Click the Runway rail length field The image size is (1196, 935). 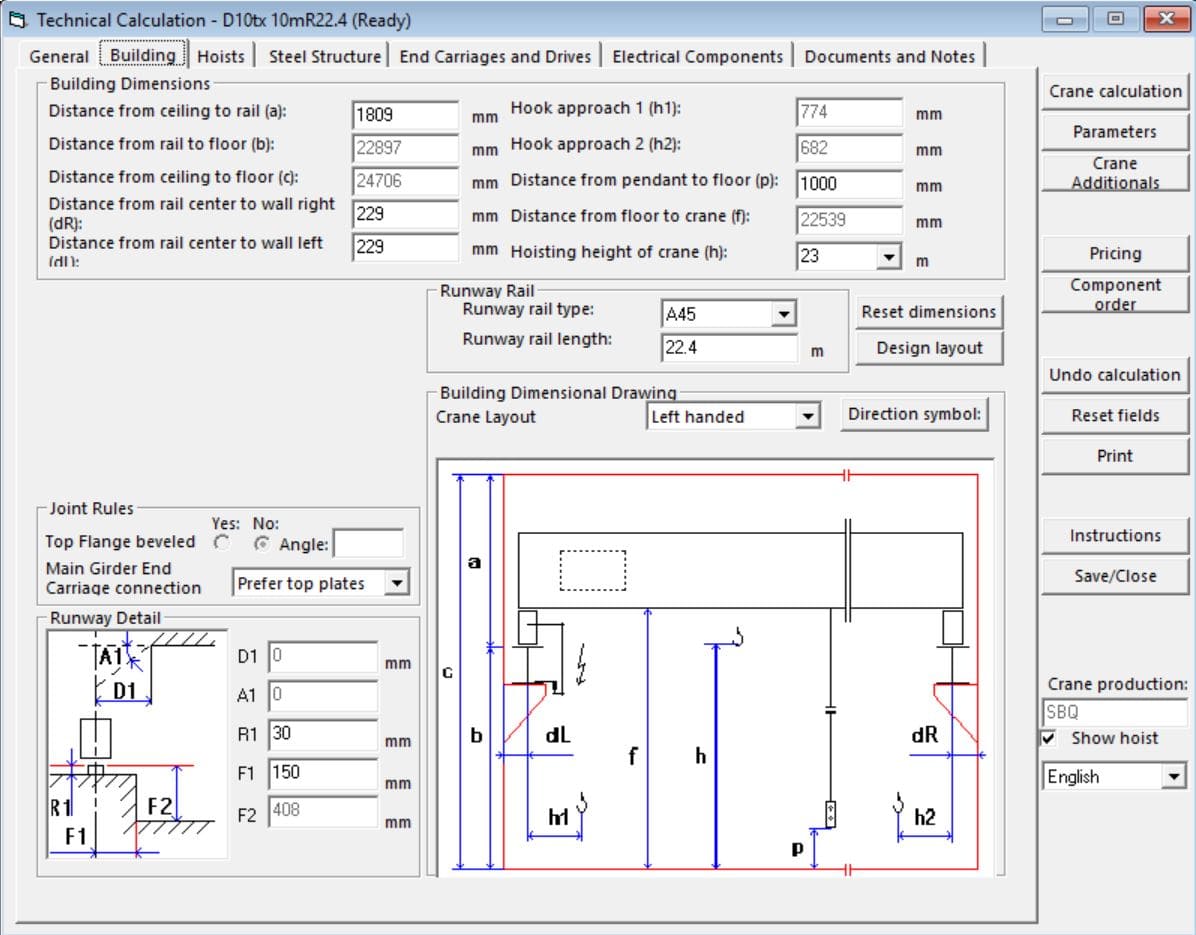[x=728, y=348]
